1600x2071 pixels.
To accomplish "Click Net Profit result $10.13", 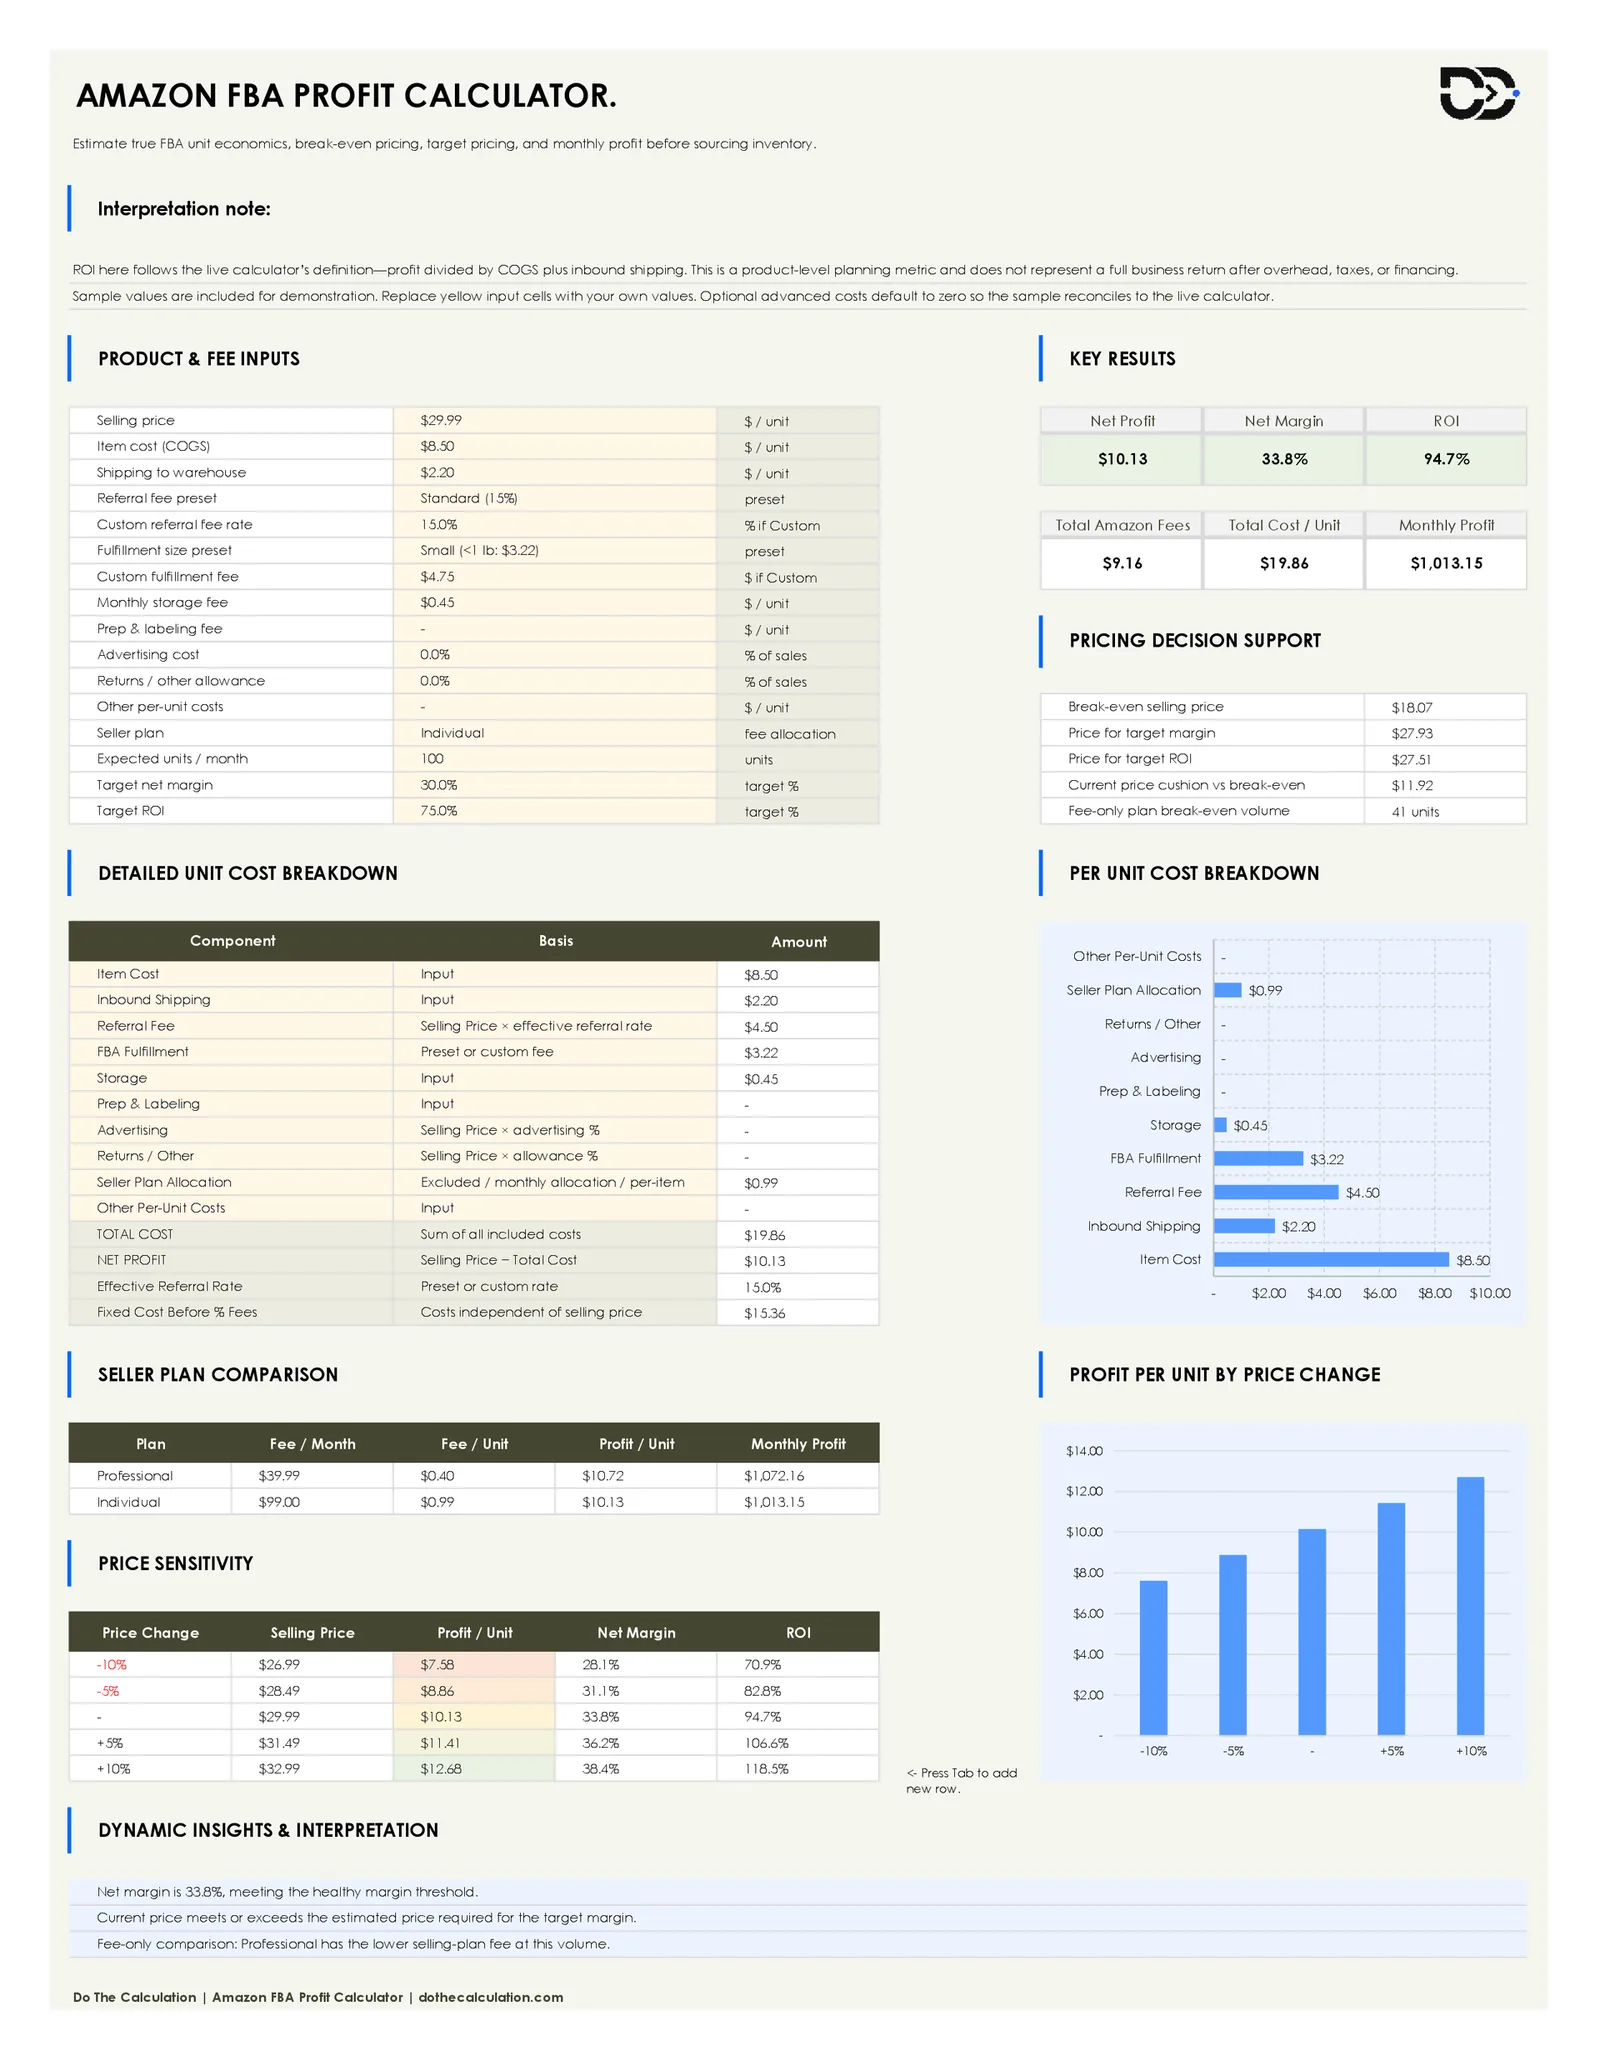I will (1122, 459).
